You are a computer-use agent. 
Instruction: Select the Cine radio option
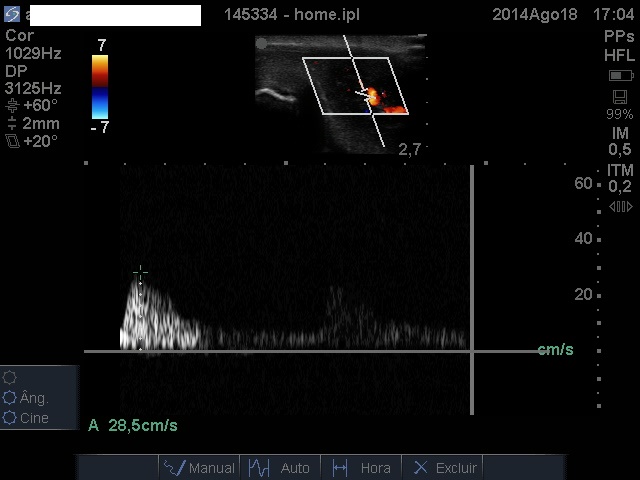(x=10, y=418)
